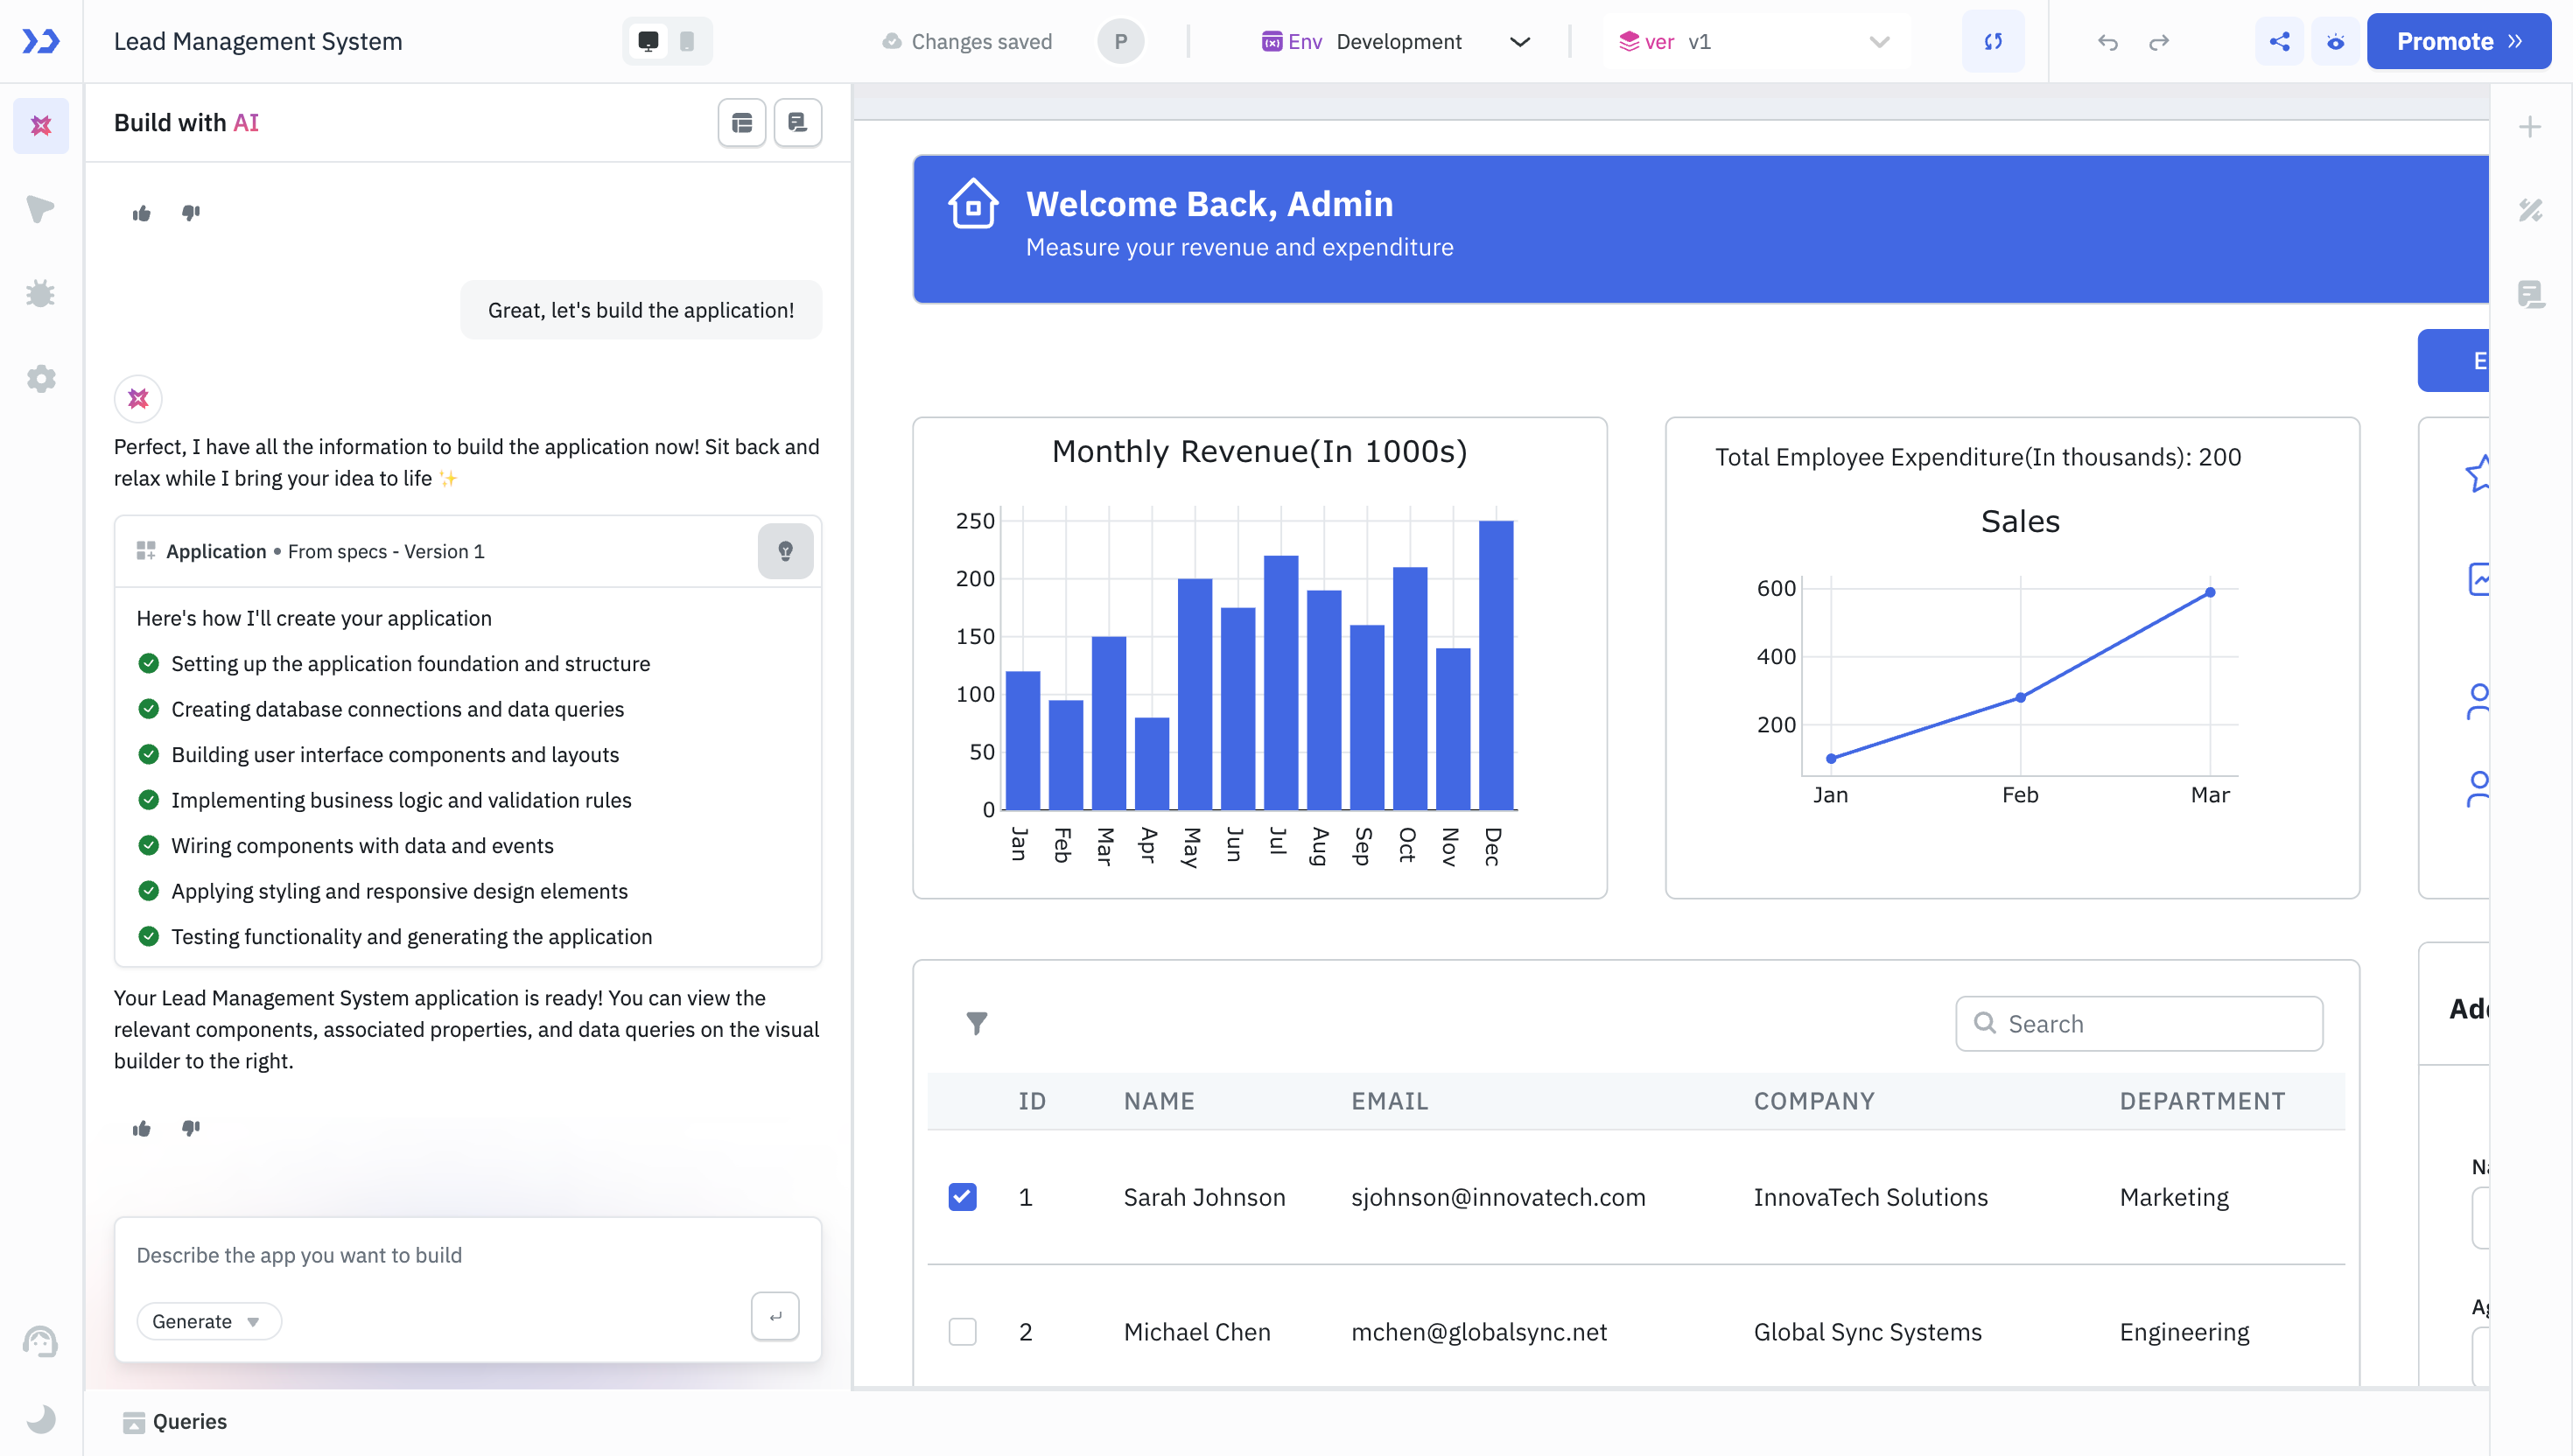Select Michael Chen's row checkbox
2573x1456 pixels.
(962, 1331)
